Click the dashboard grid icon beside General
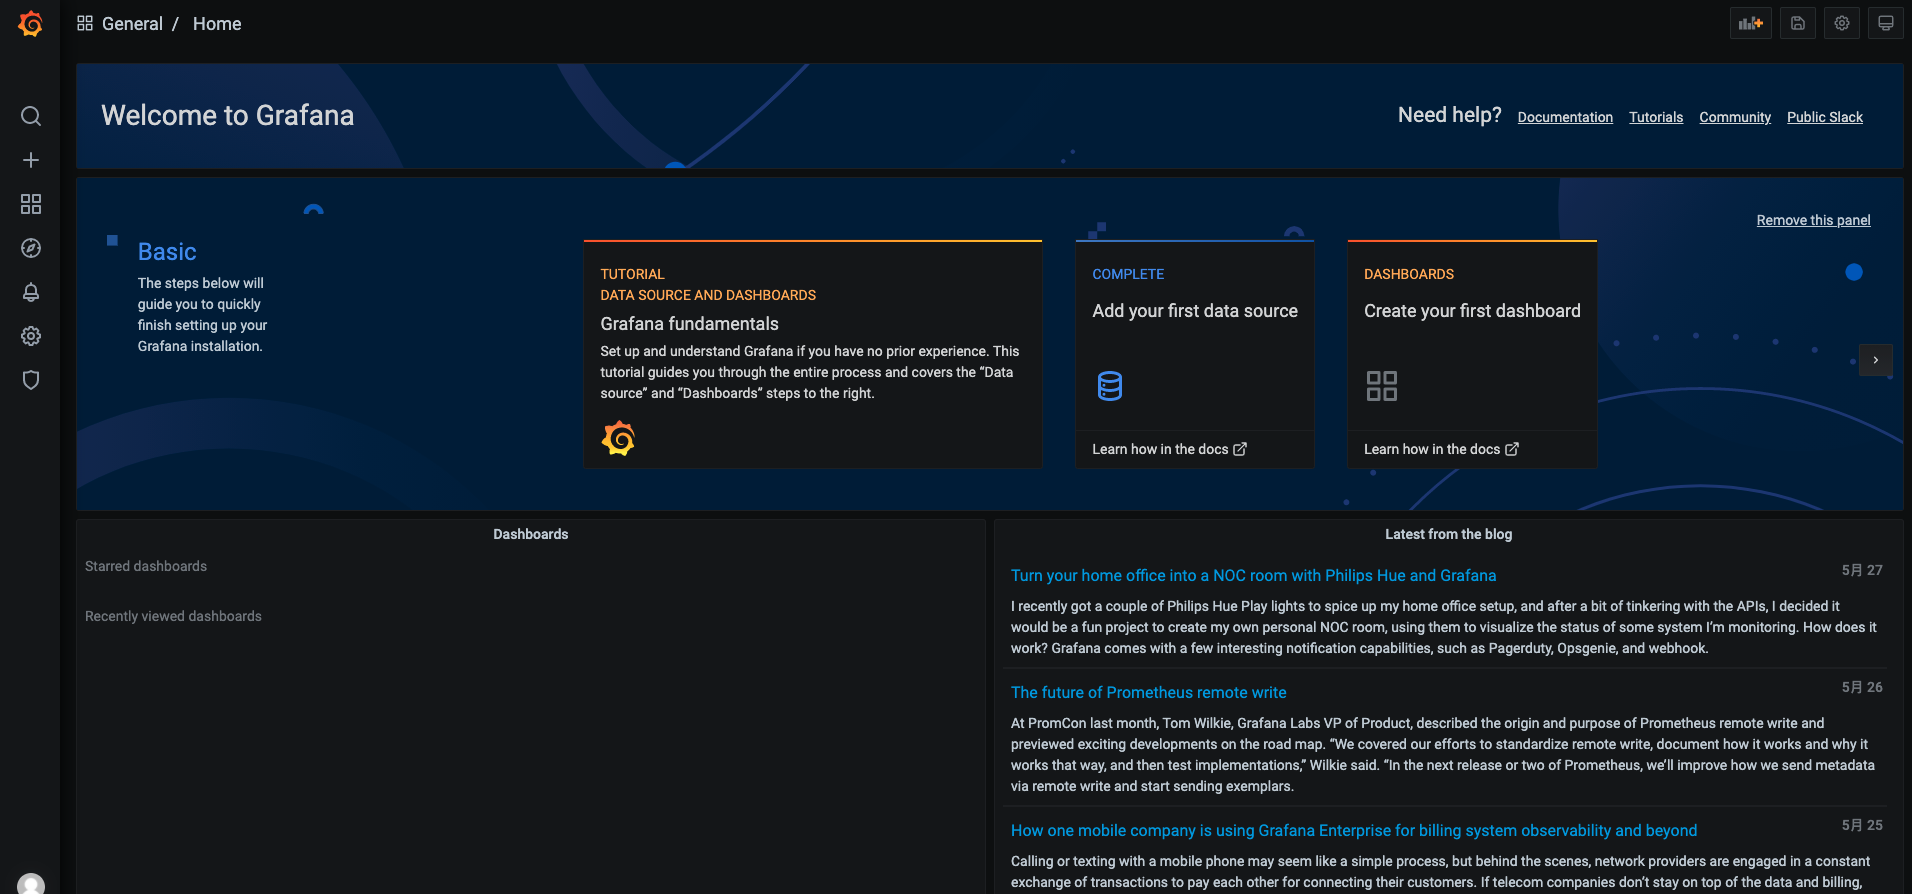1912x894 pixels. pyautogui.click(x=85, y=23)
